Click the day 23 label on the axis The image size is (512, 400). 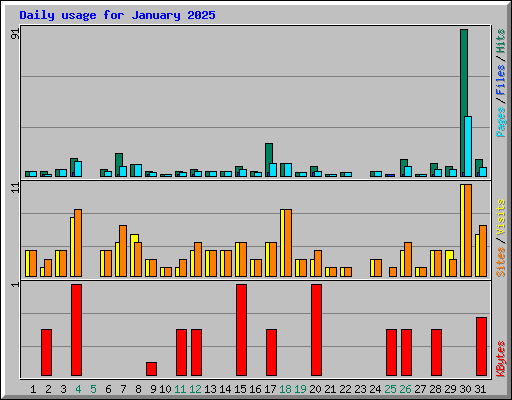point(360,389)
